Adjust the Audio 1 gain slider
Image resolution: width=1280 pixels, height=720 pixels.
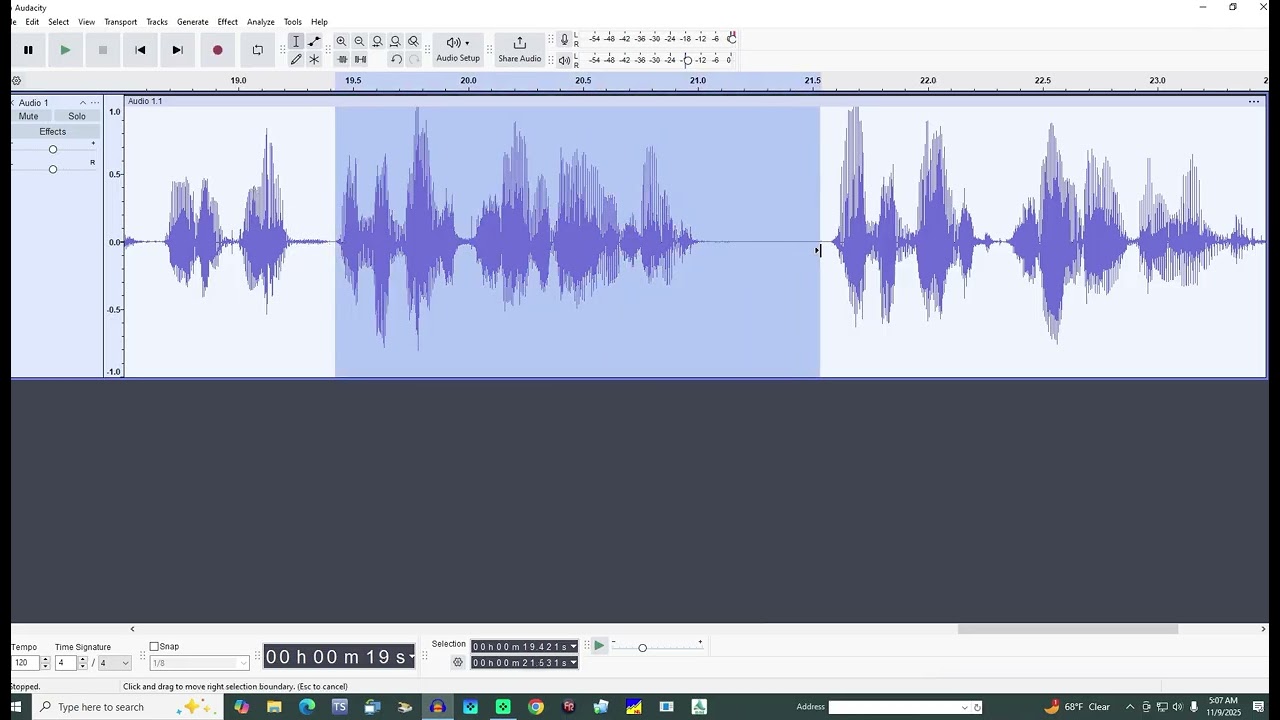pos(53,150)
